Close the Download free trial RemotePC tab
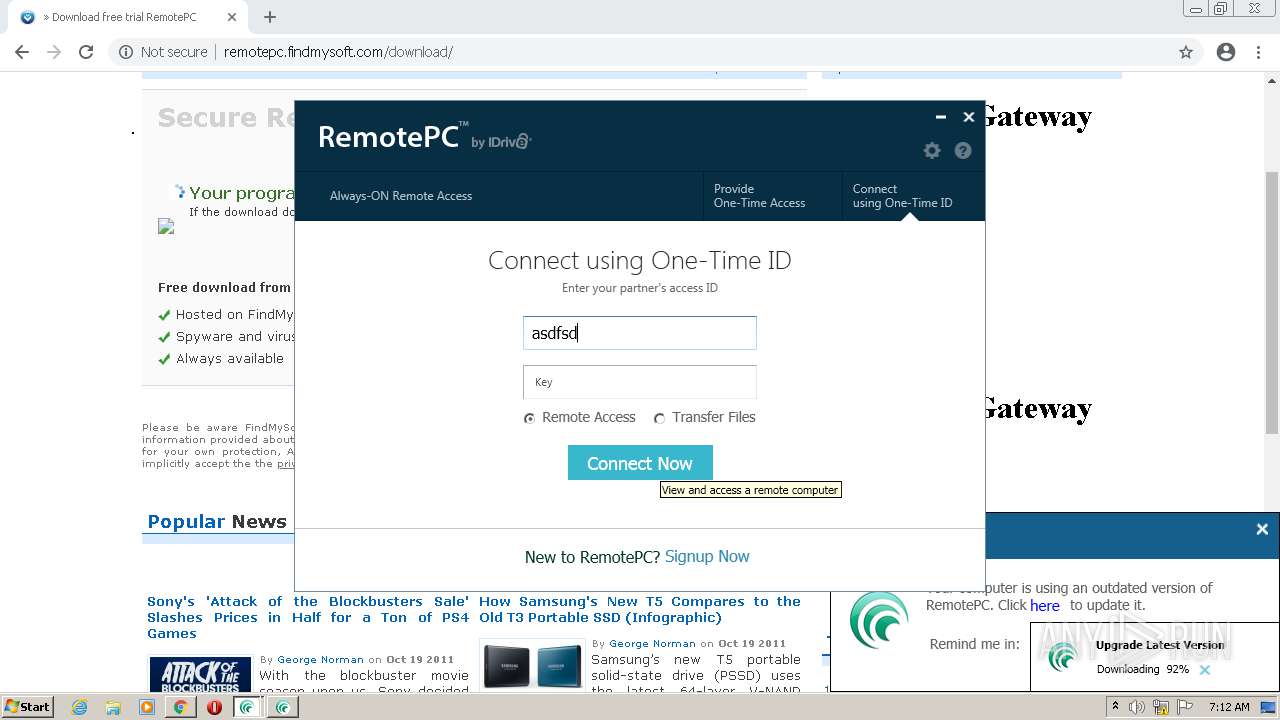Viewport: 1280px width, 720px height. pyautogui.click(x=232, y=17)
